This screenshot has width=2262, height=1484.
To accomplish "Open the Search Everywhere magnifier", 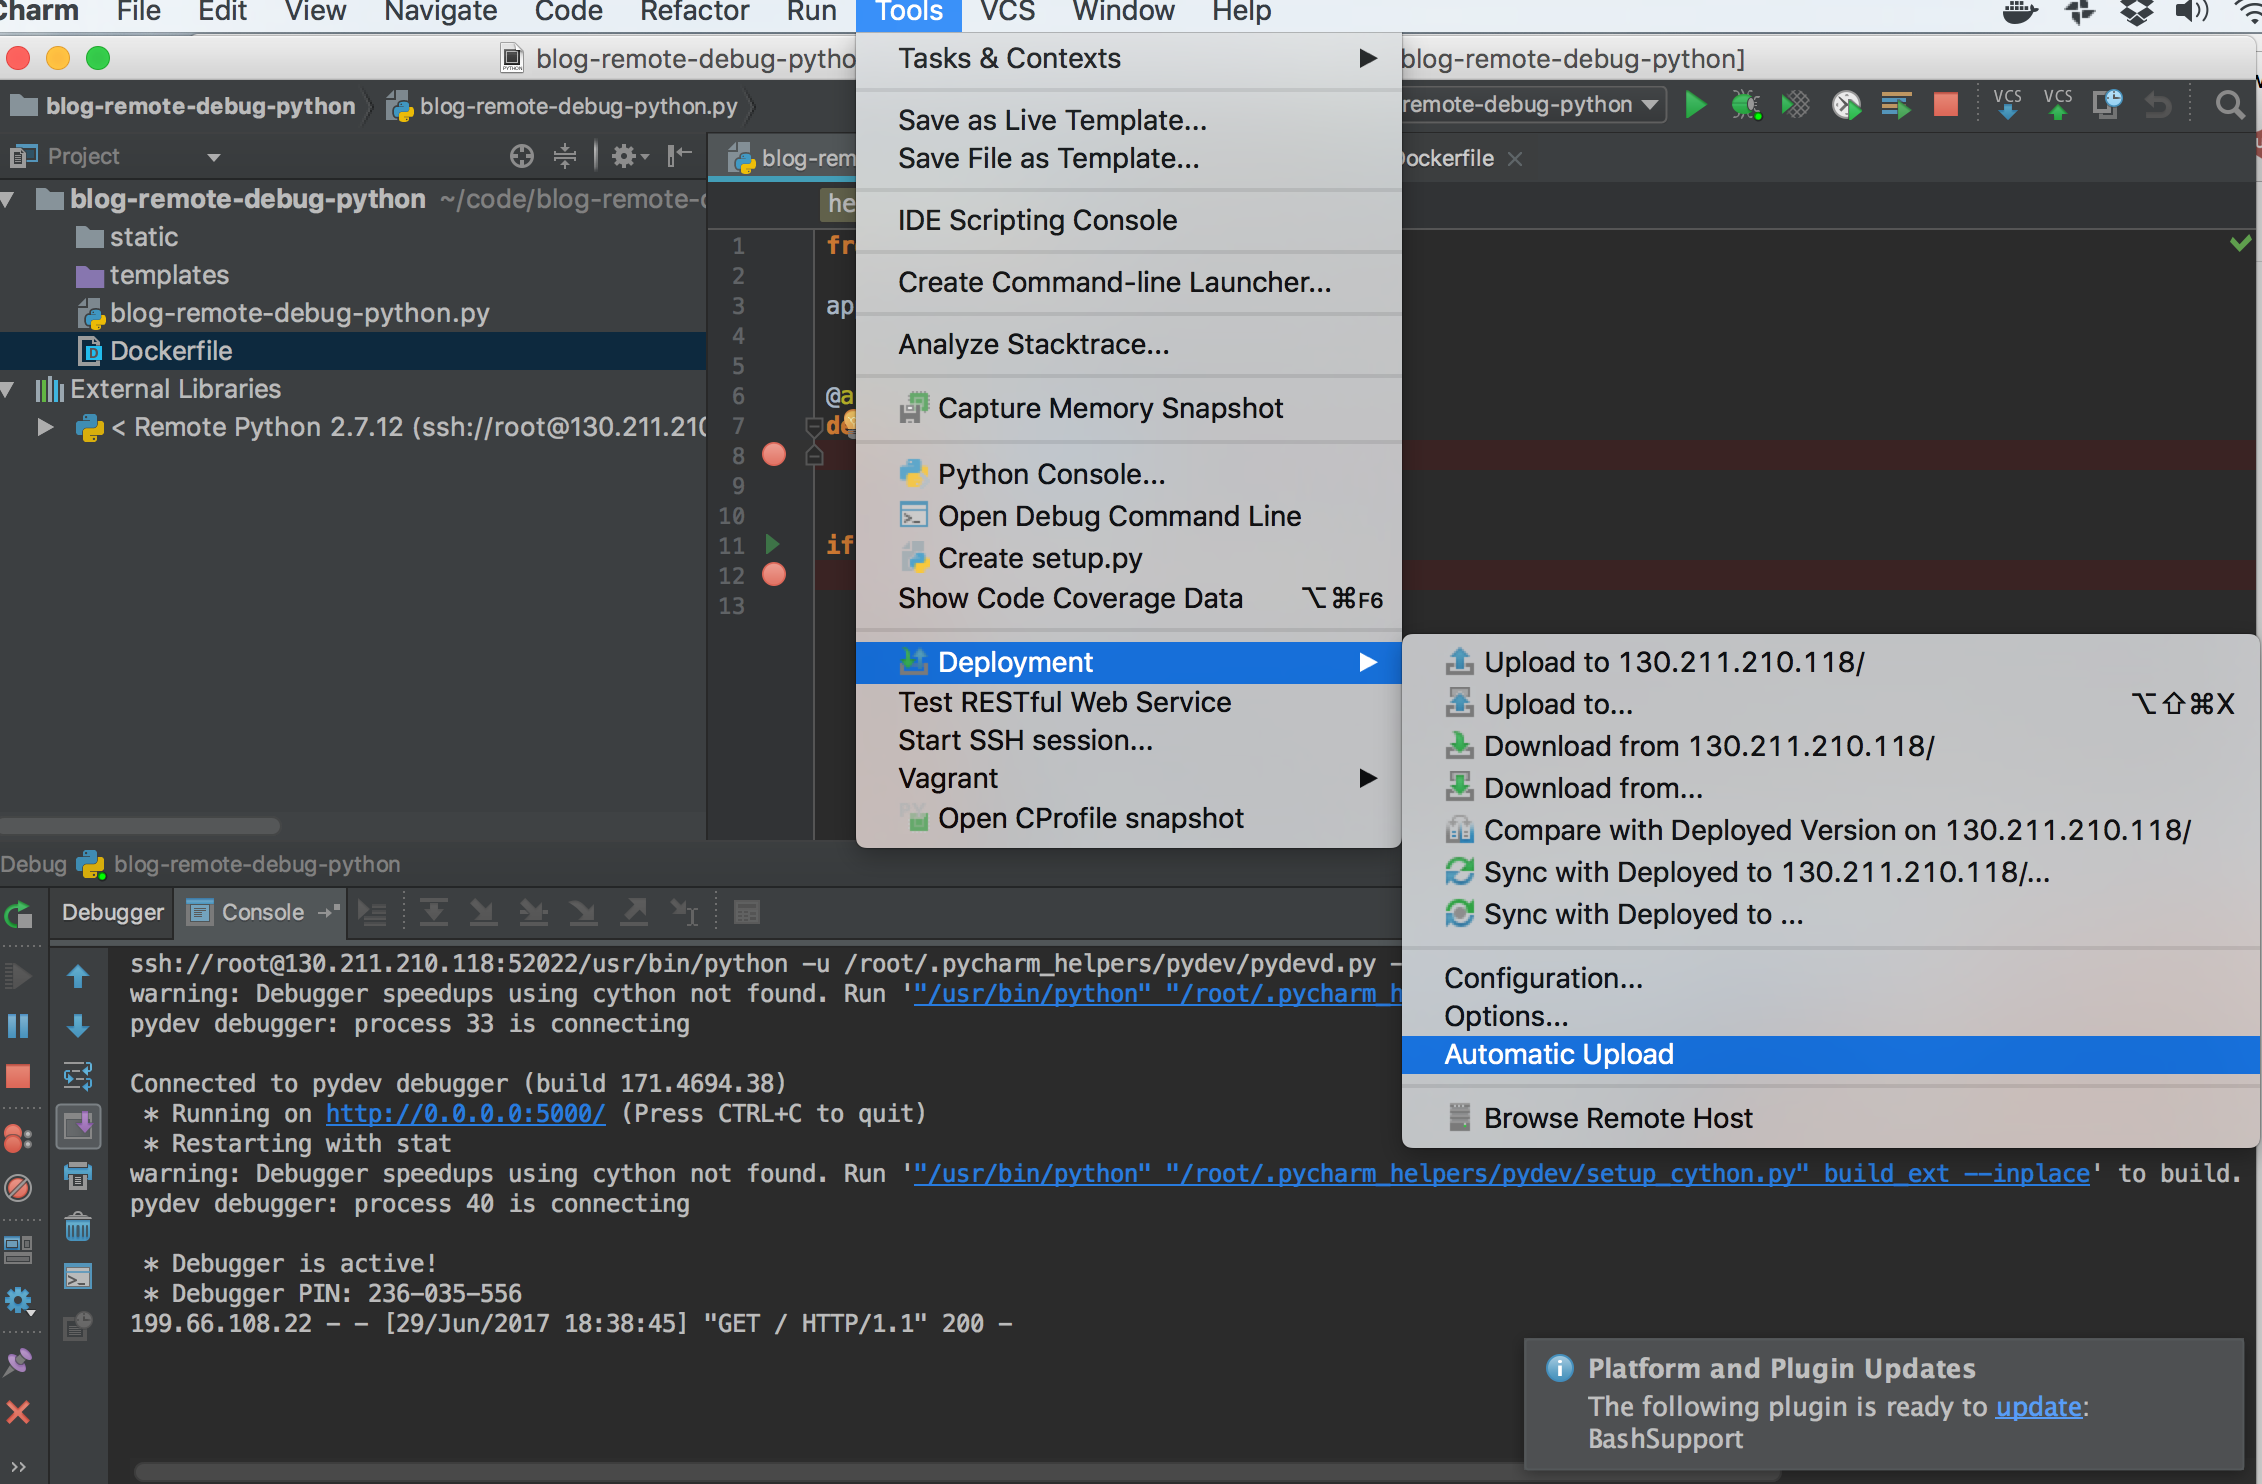I will click(2229, 105).
